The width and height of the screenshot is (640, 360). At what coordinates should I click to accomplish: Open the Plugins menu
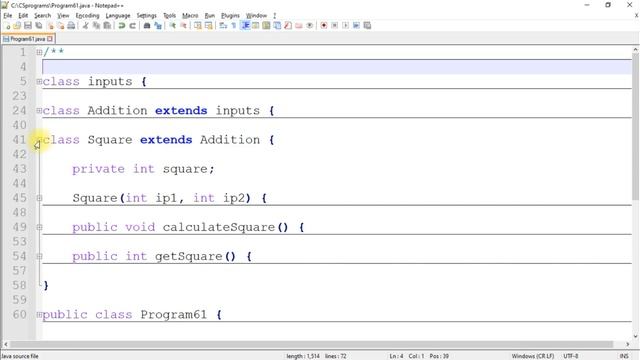point(230,16)
